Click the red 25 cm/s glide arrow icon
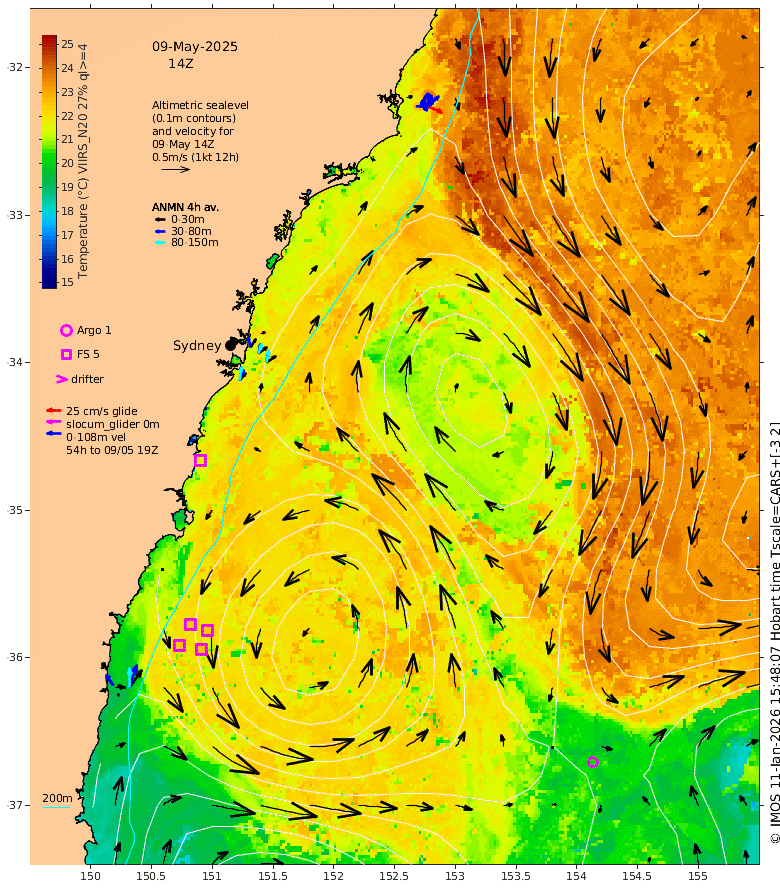Screen dimensions: 780x890 pyautogui.click(x=53, y=410)
